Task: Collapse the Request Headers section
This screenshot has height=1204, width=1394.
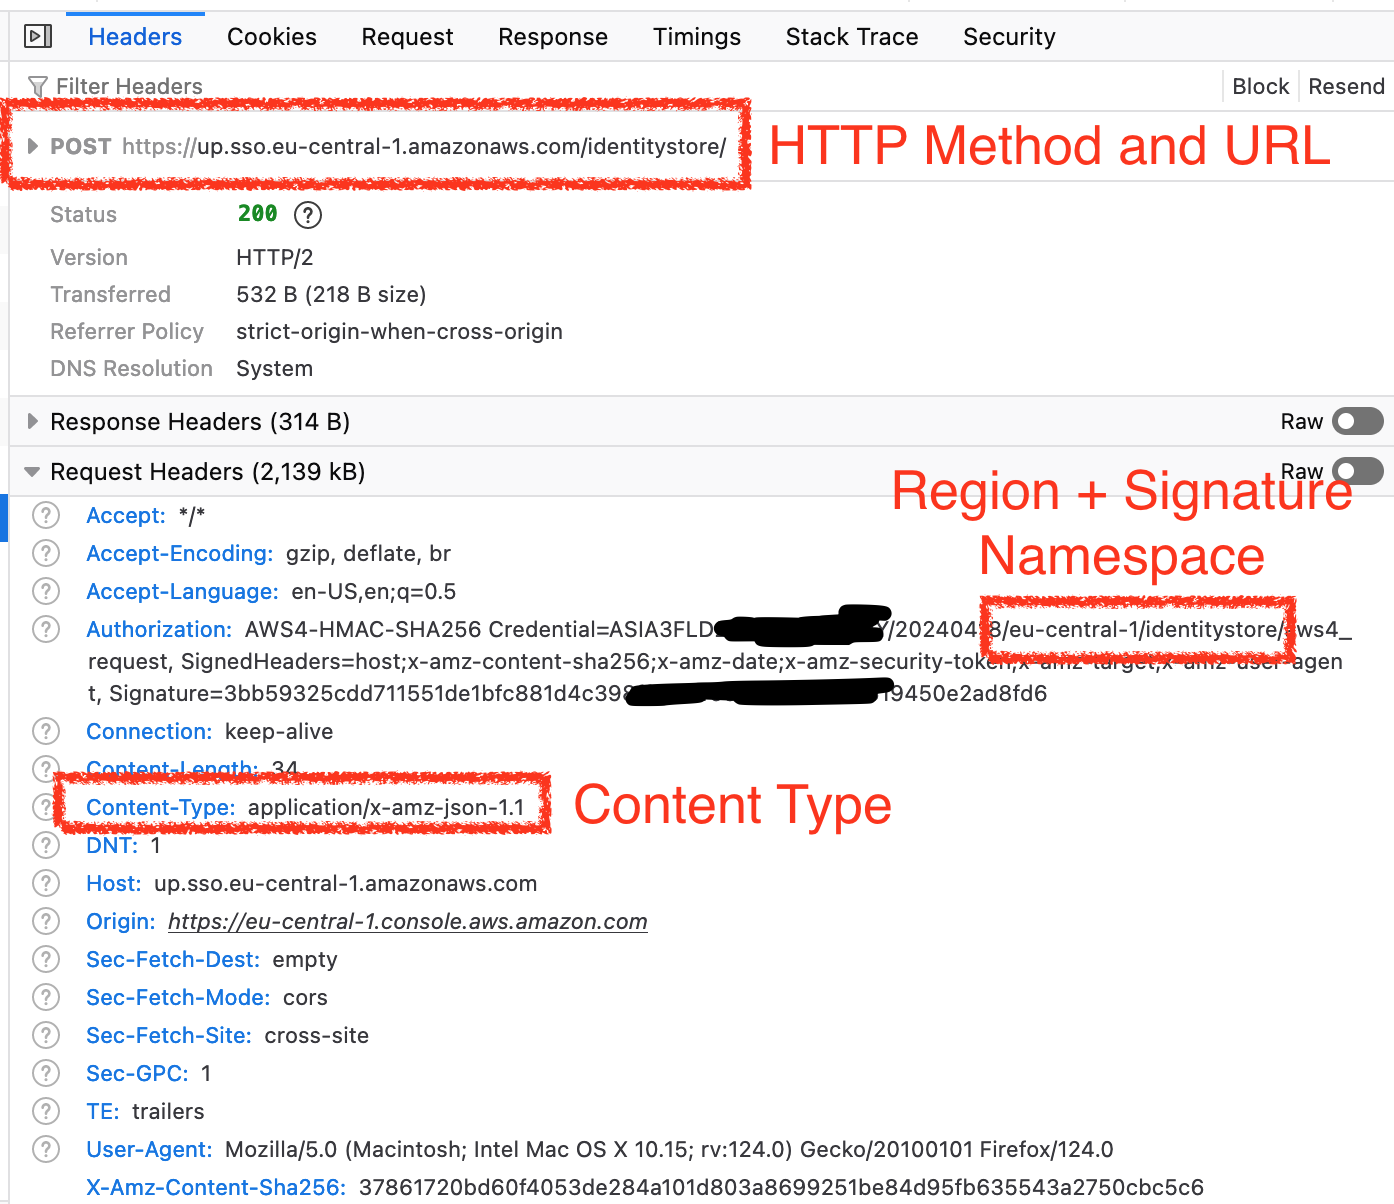Action: [33, 471]
